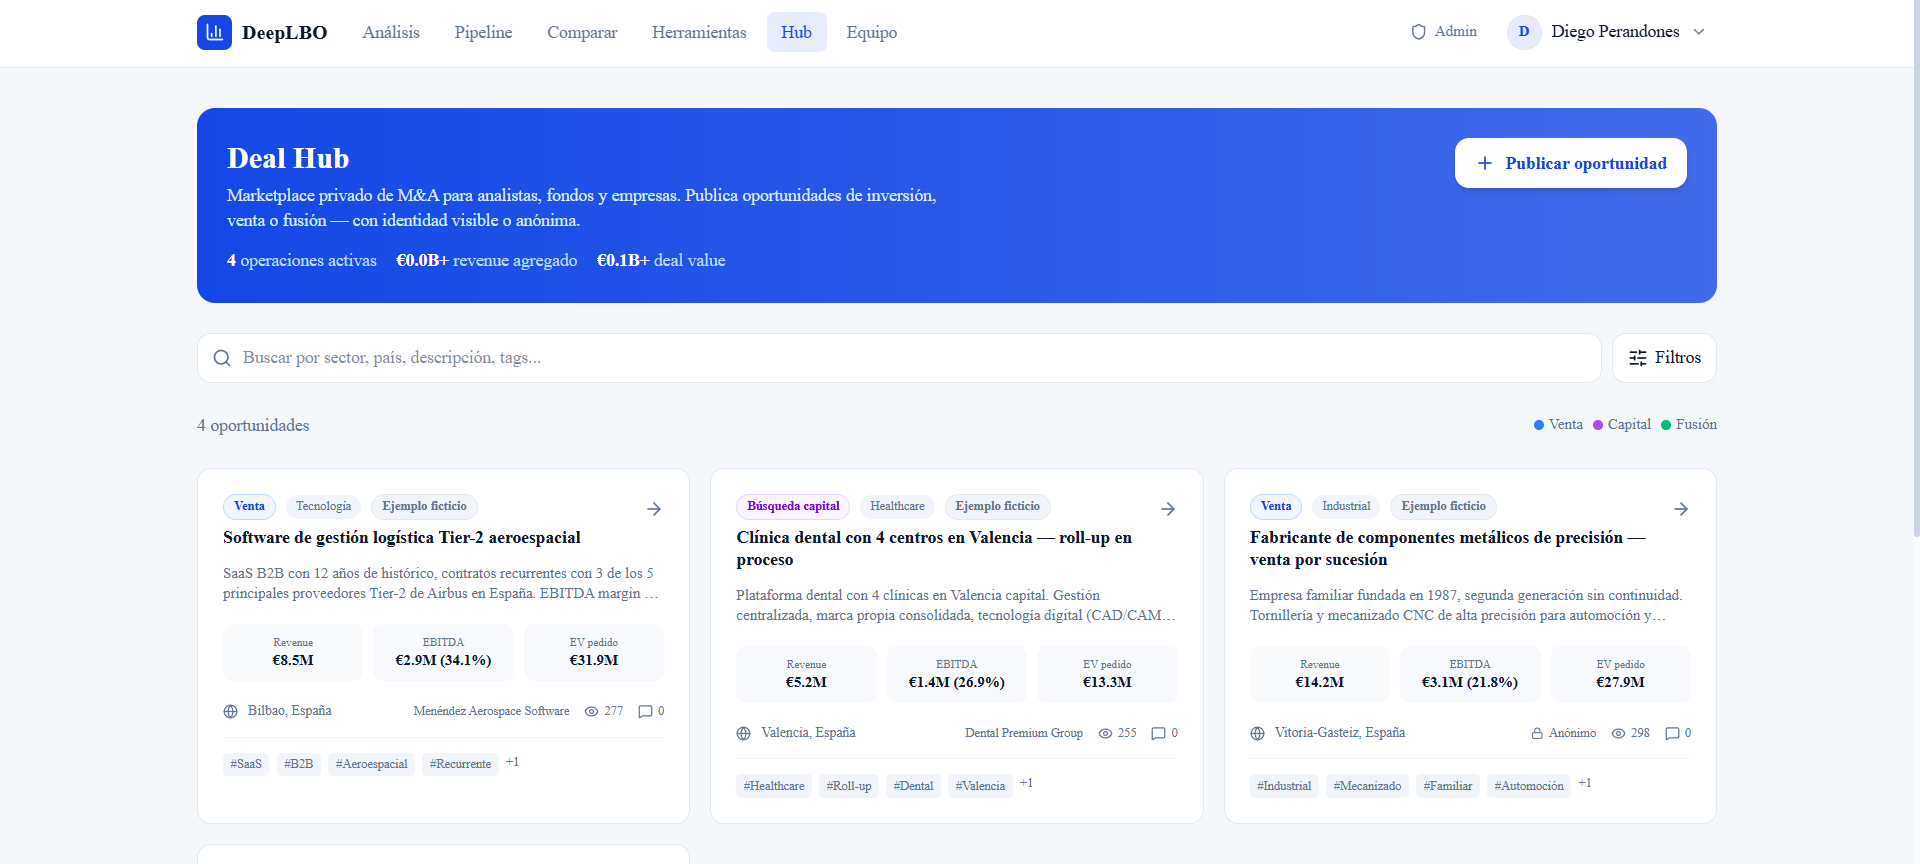Click the #Recurrente tag
Viewport: 1920px width, 864px height.
click(x=460, y=764)
